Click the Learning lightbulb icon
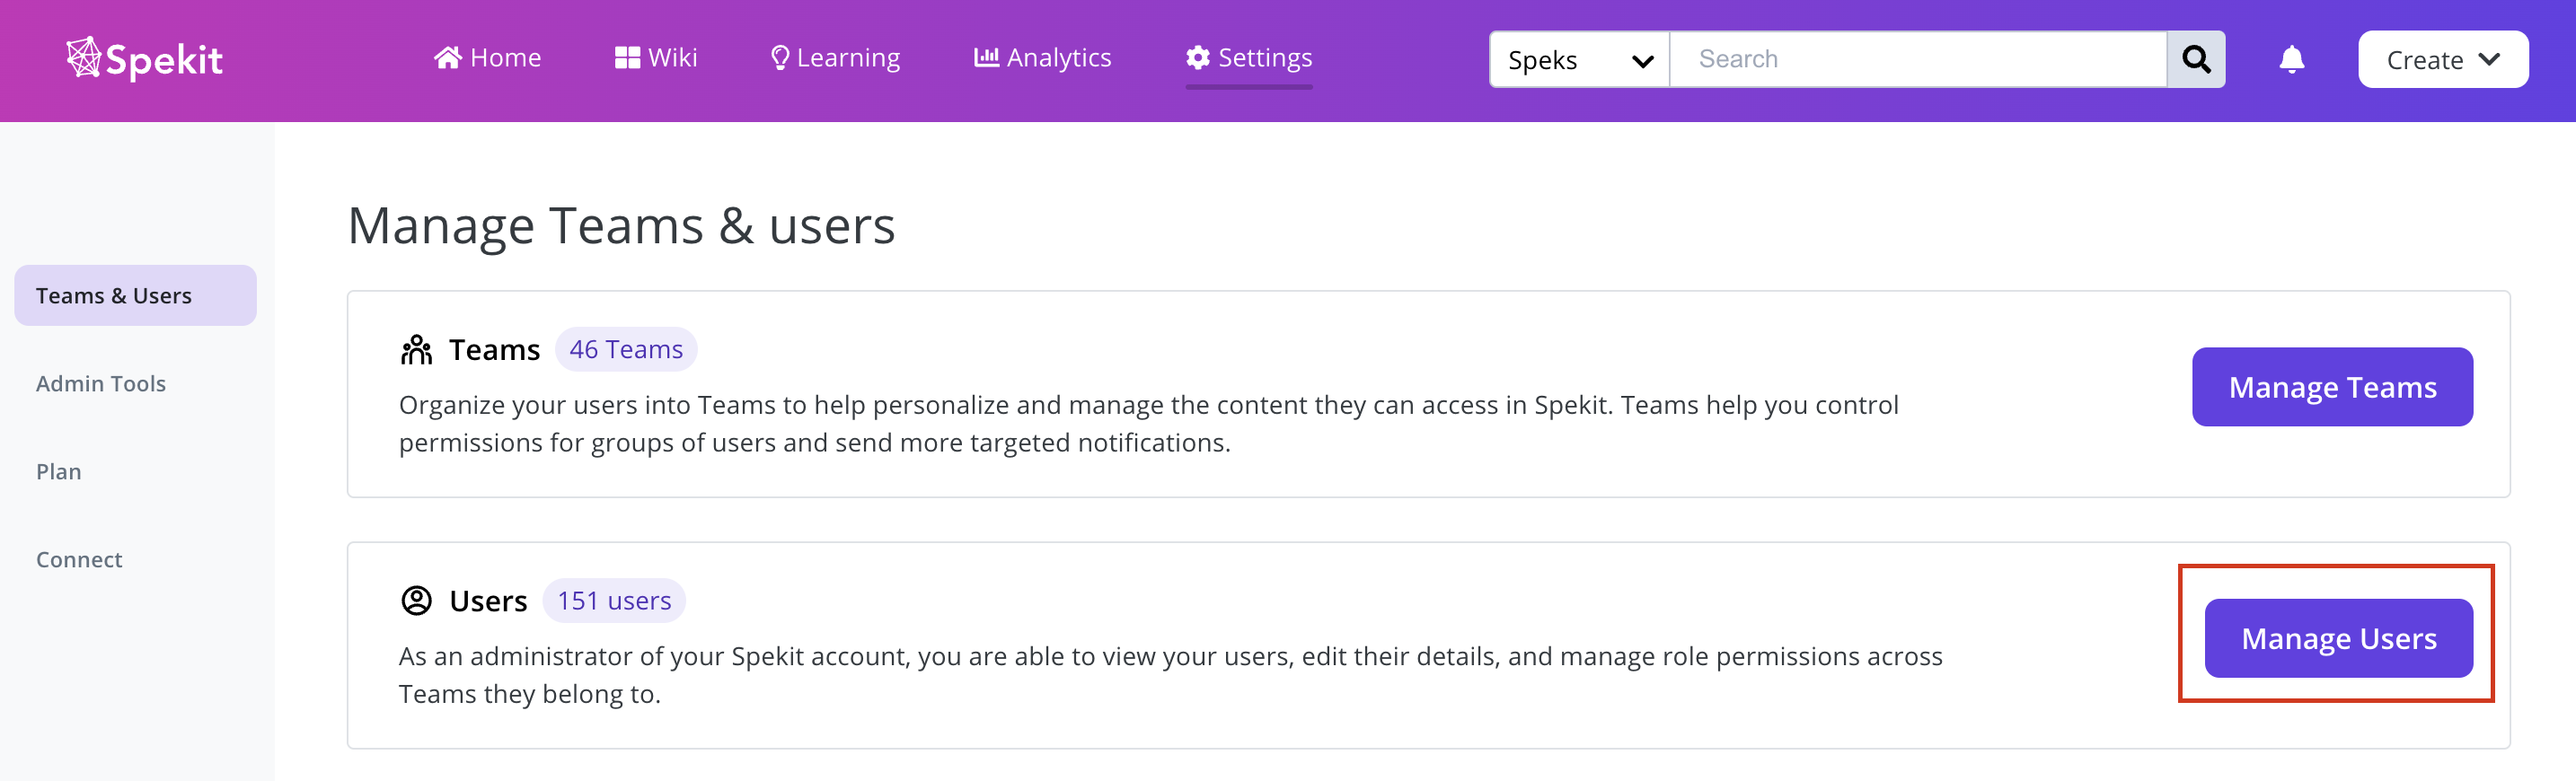Viewport: 2576px width, 781px height. [x=780, y=58]
